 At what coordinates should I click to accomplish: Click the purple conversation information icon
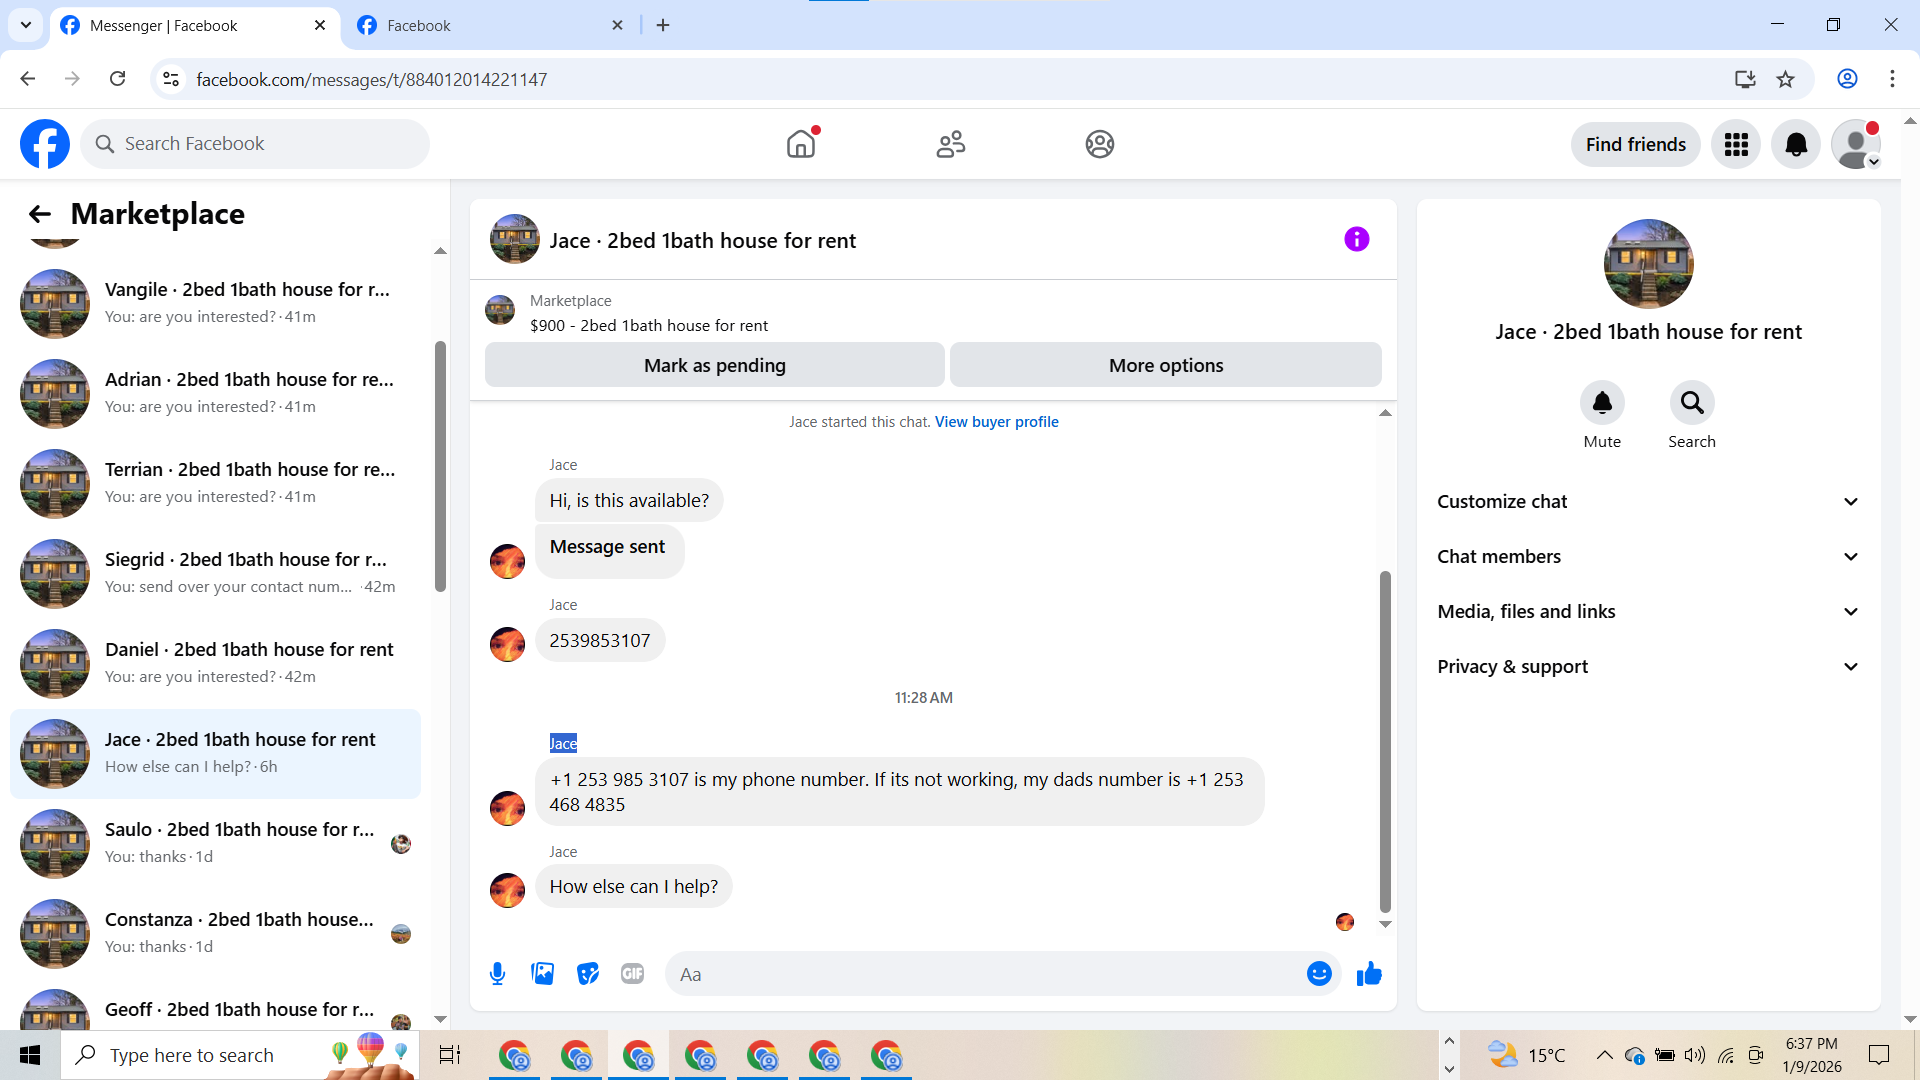[x=1356, y=240]
